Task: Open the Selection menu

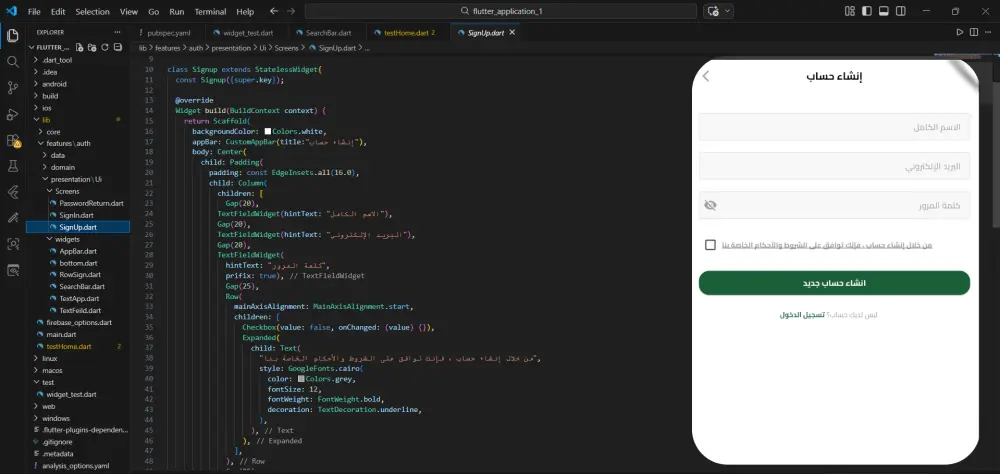Action: tap(92, 11)
